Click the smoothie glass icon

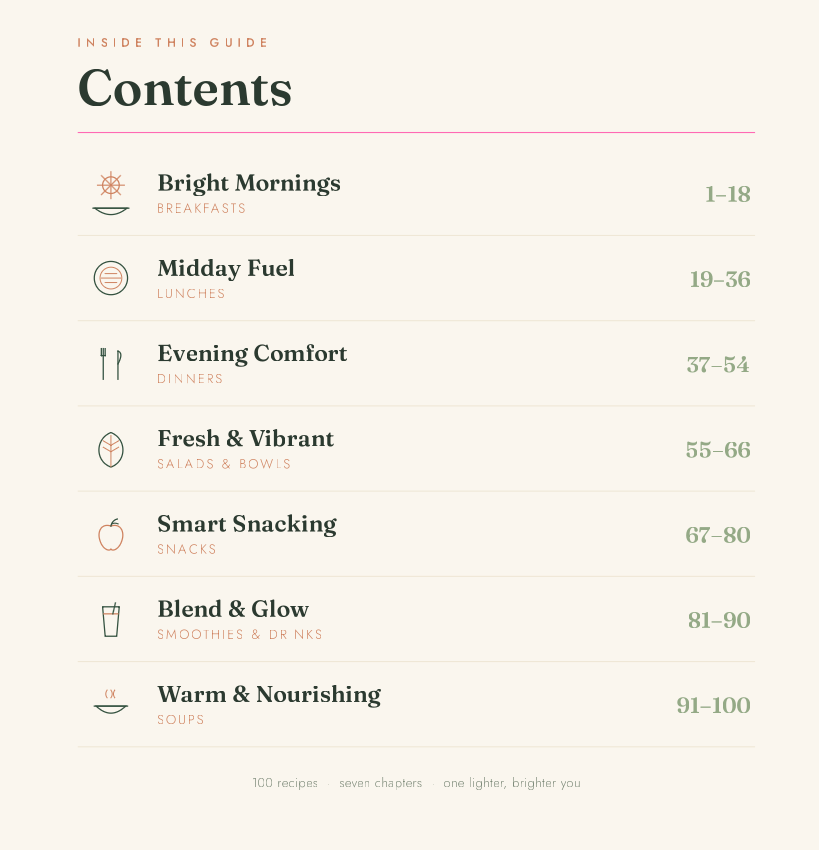point(111,620)
